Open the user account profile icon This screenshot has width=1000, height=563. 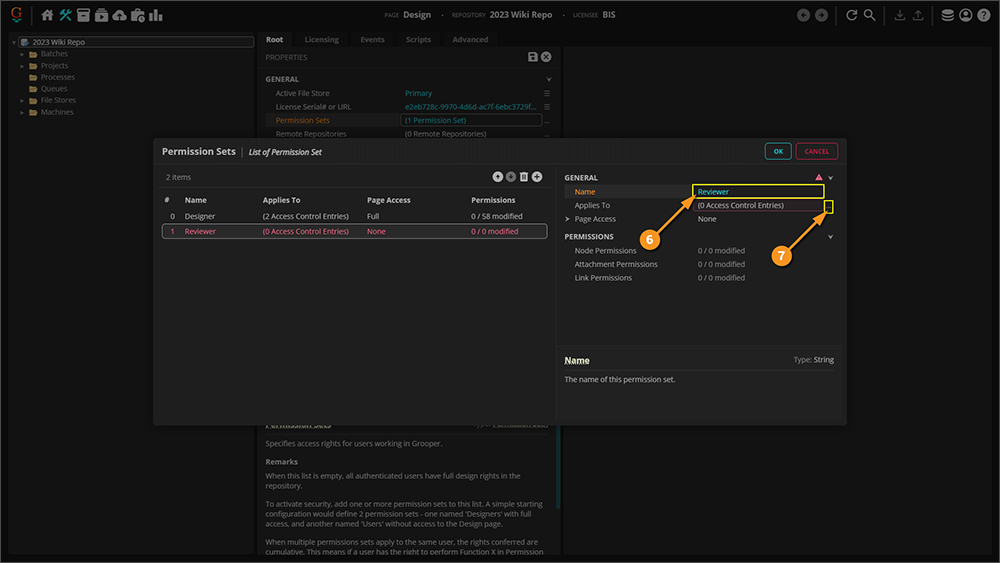[965, 15]
